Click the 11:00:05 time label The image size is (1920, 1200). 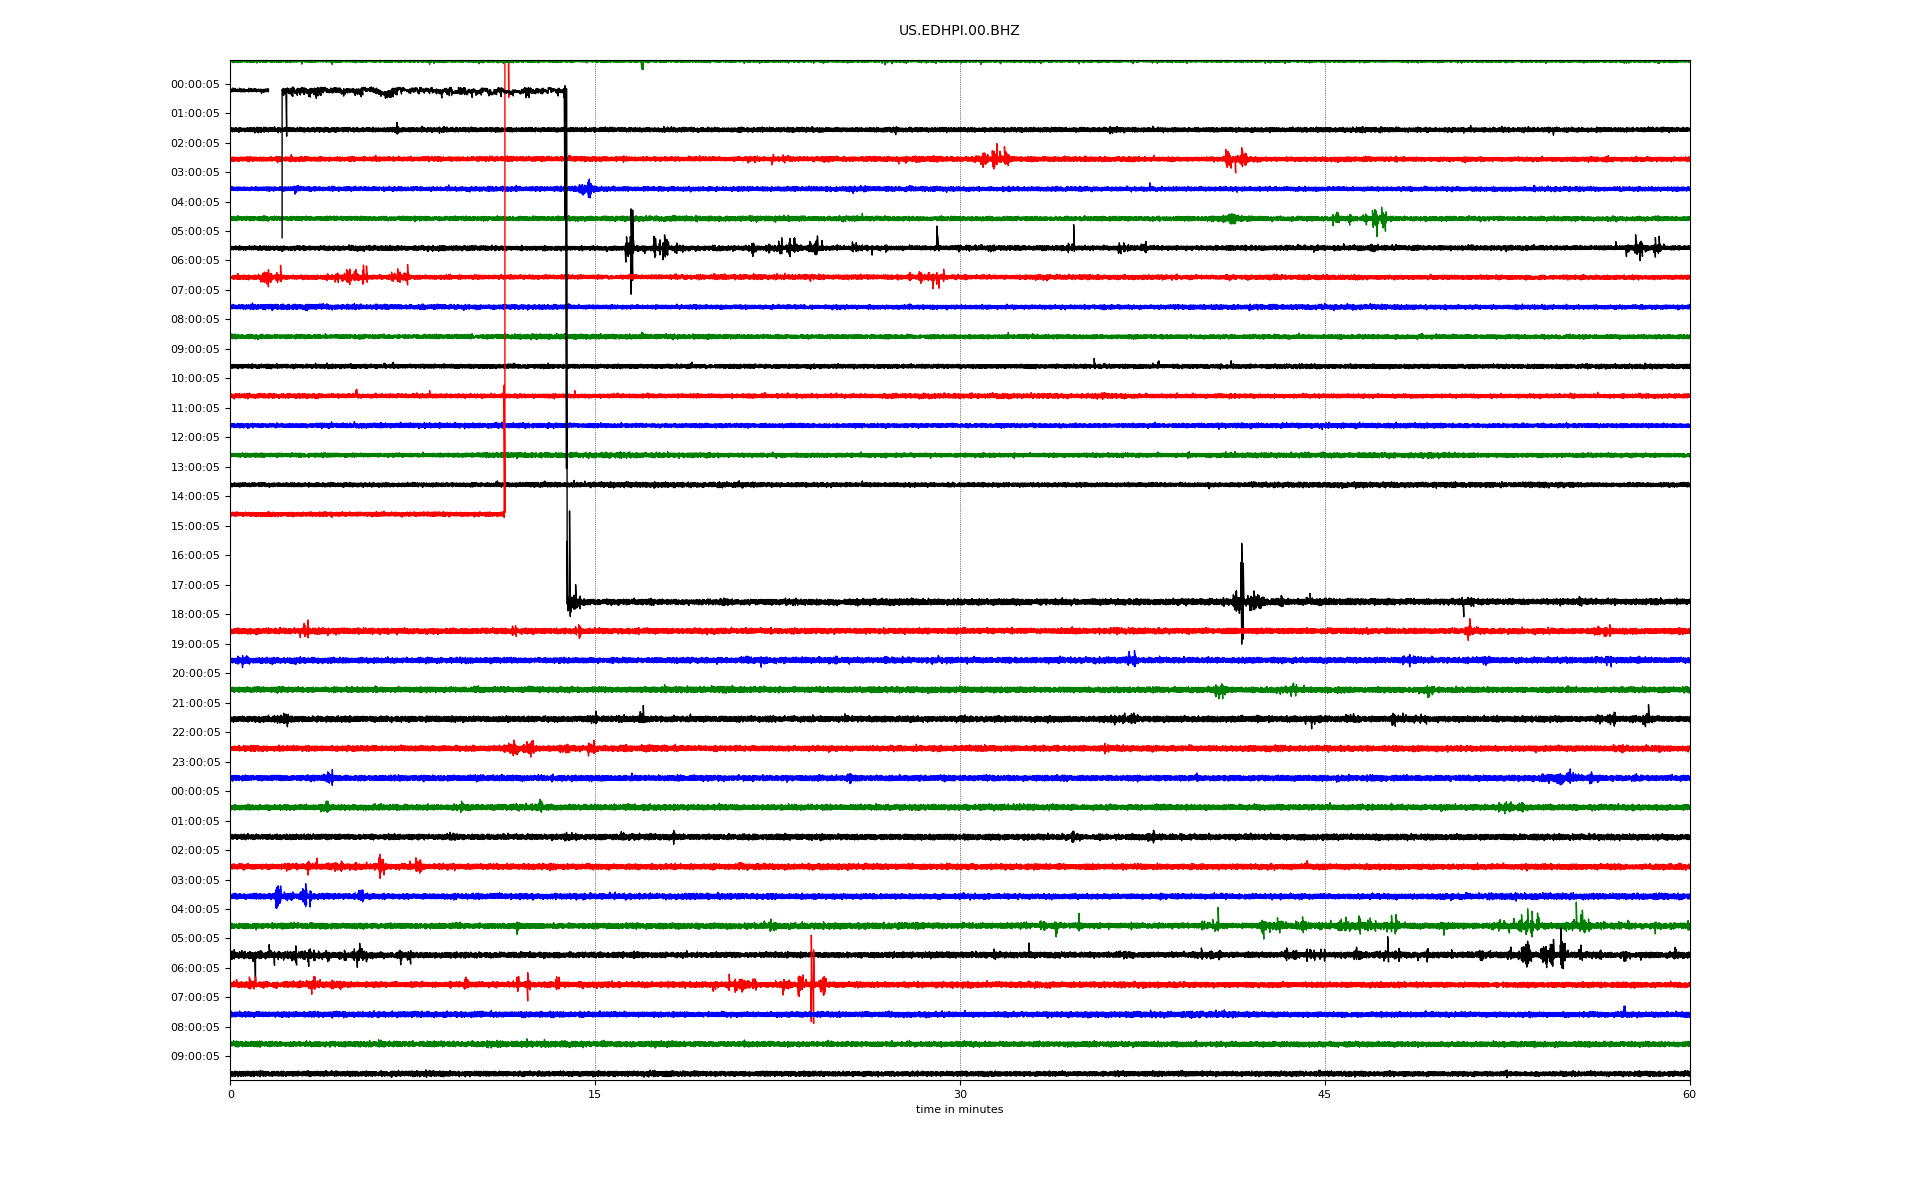[195, 408]
